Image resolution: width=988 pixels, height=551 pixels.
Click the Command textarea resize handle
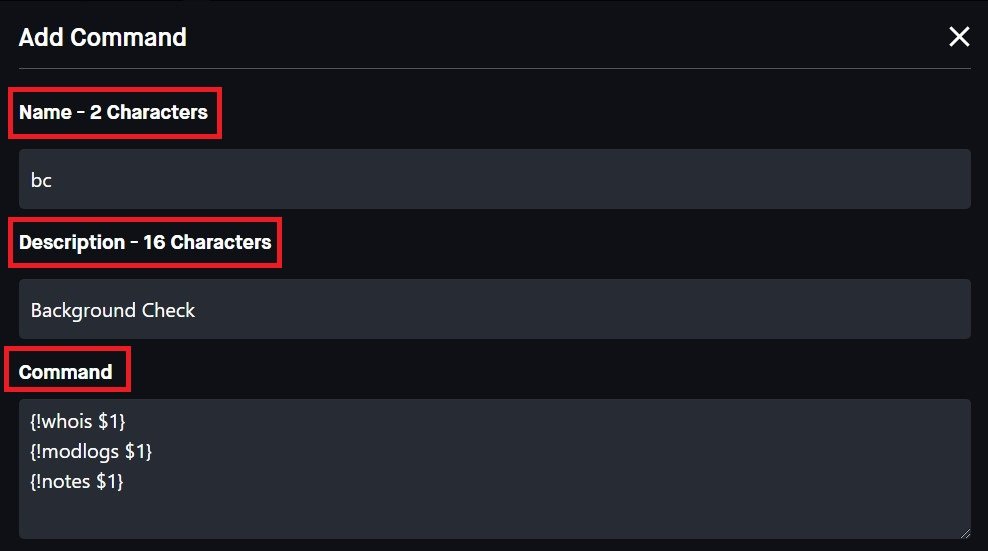[965, 534]
